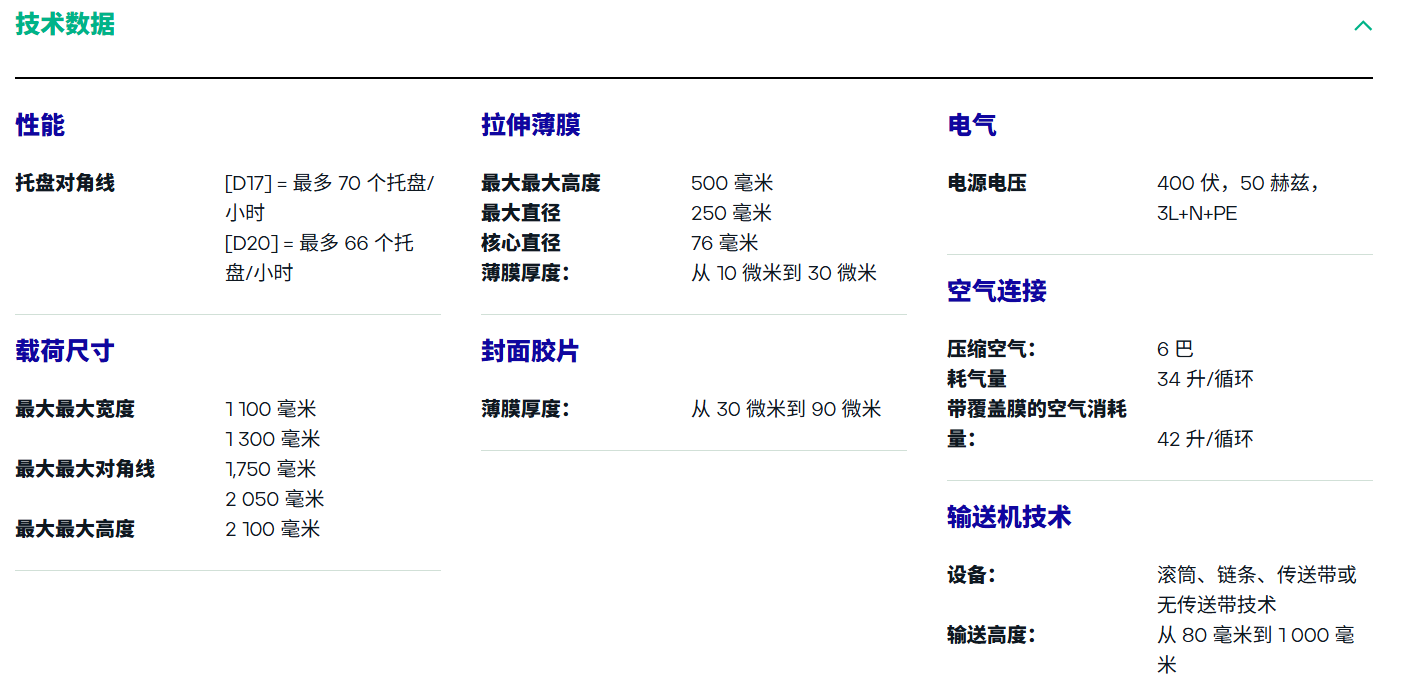Select the 托盘对角线 label
Screen dimensions: 1428x700
point(65,183)
